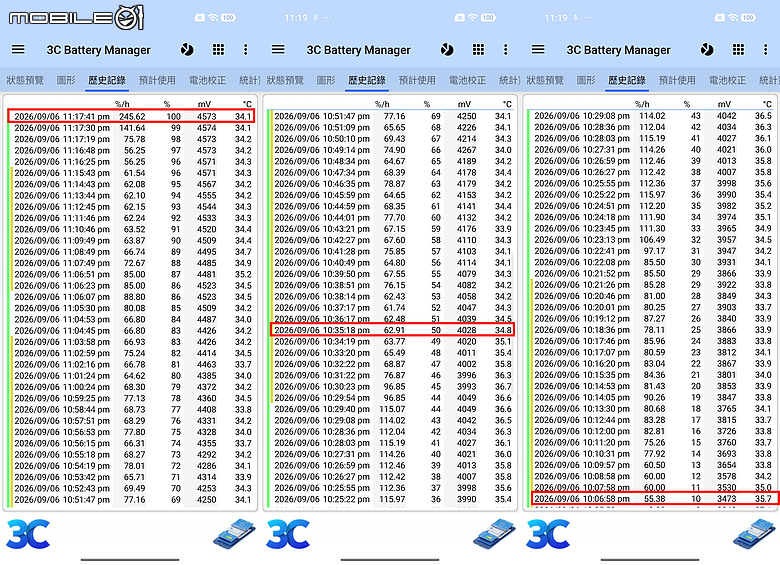The width and height of the screenshot is (780, 565).
Task: Select history row 10:10:31 pm at 14%
Action: coord(653,454)
